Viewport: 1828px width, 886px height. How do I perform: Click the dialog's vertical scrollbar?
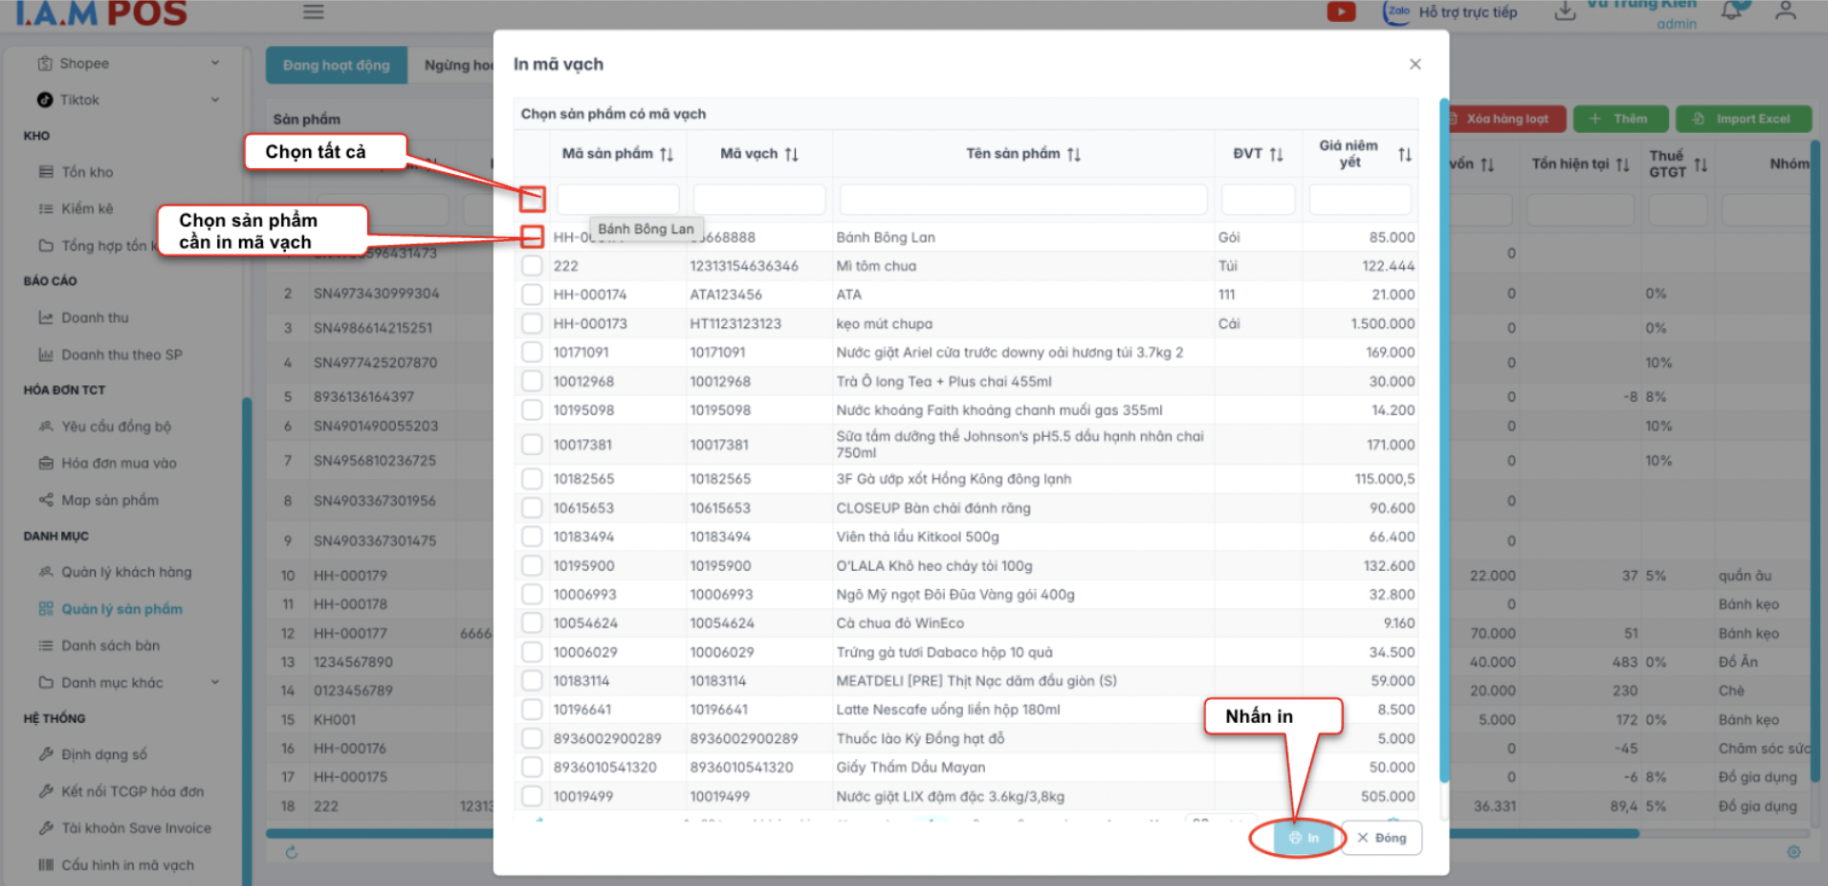tap(1443, 440)
